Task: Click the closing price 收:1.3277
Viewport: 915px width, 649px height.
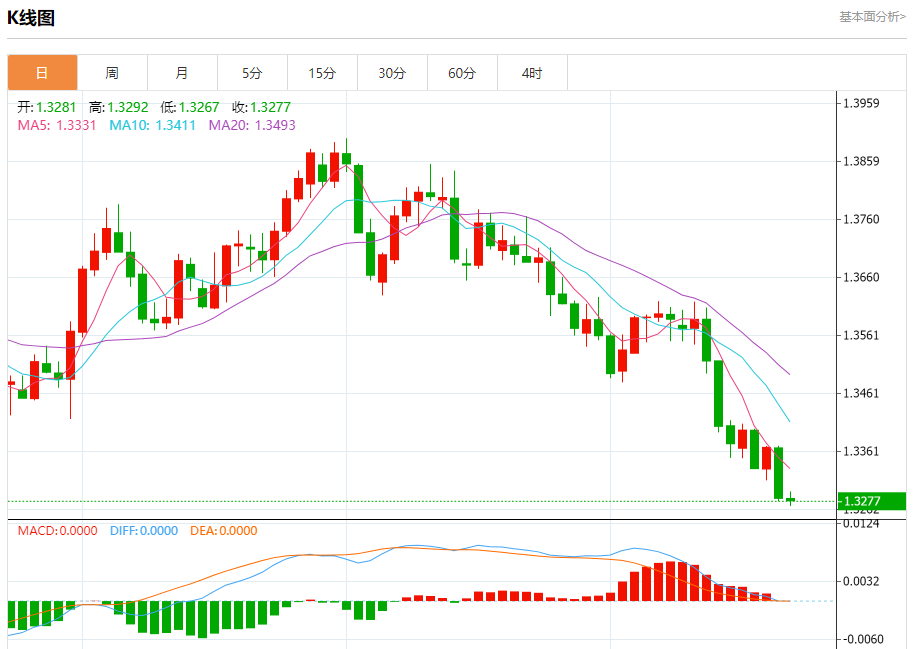Action: tap(261, 107)
